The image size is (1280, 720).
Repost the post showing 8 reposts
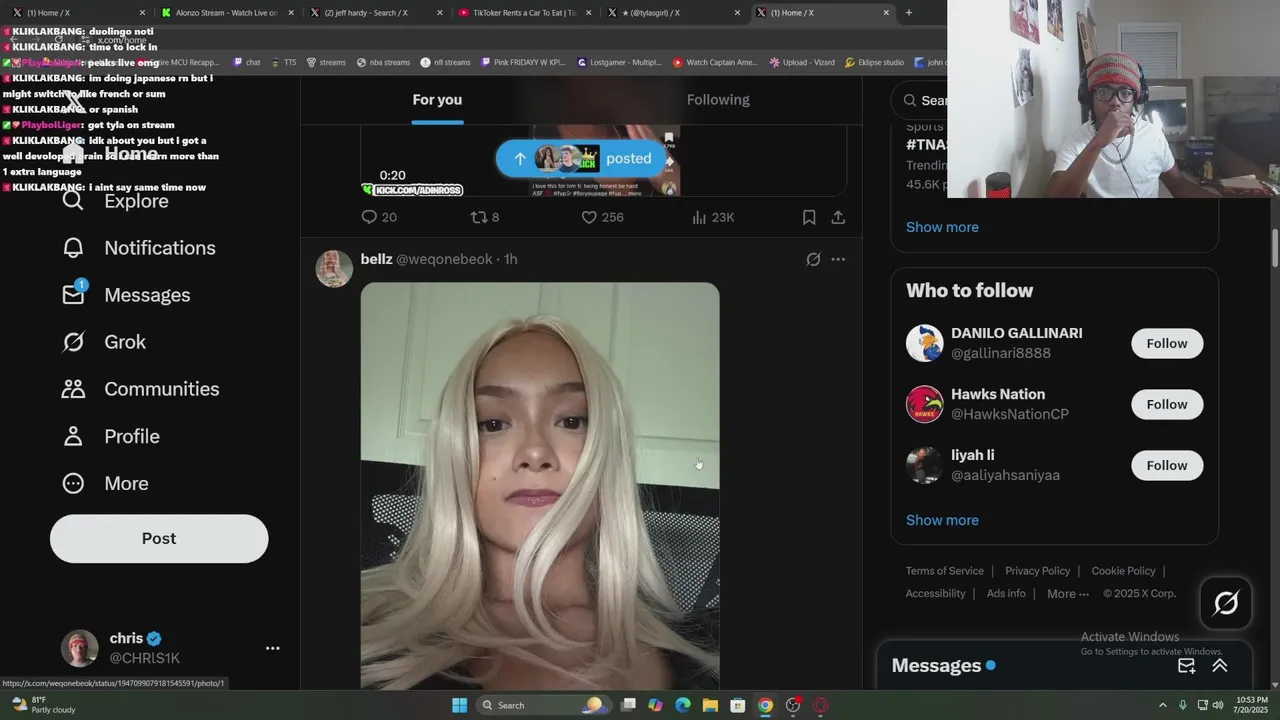coord(485,217)
